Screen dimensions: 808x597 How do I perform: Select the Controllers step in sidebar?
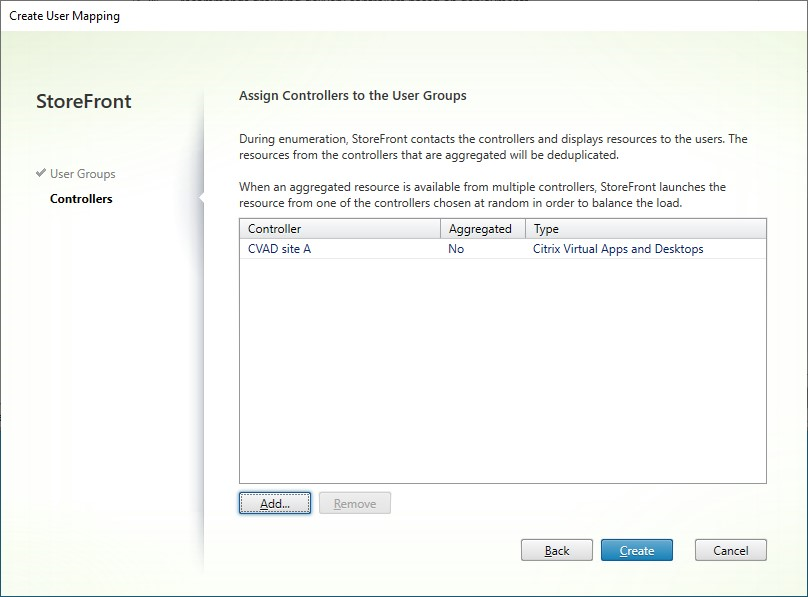point(79,198)
